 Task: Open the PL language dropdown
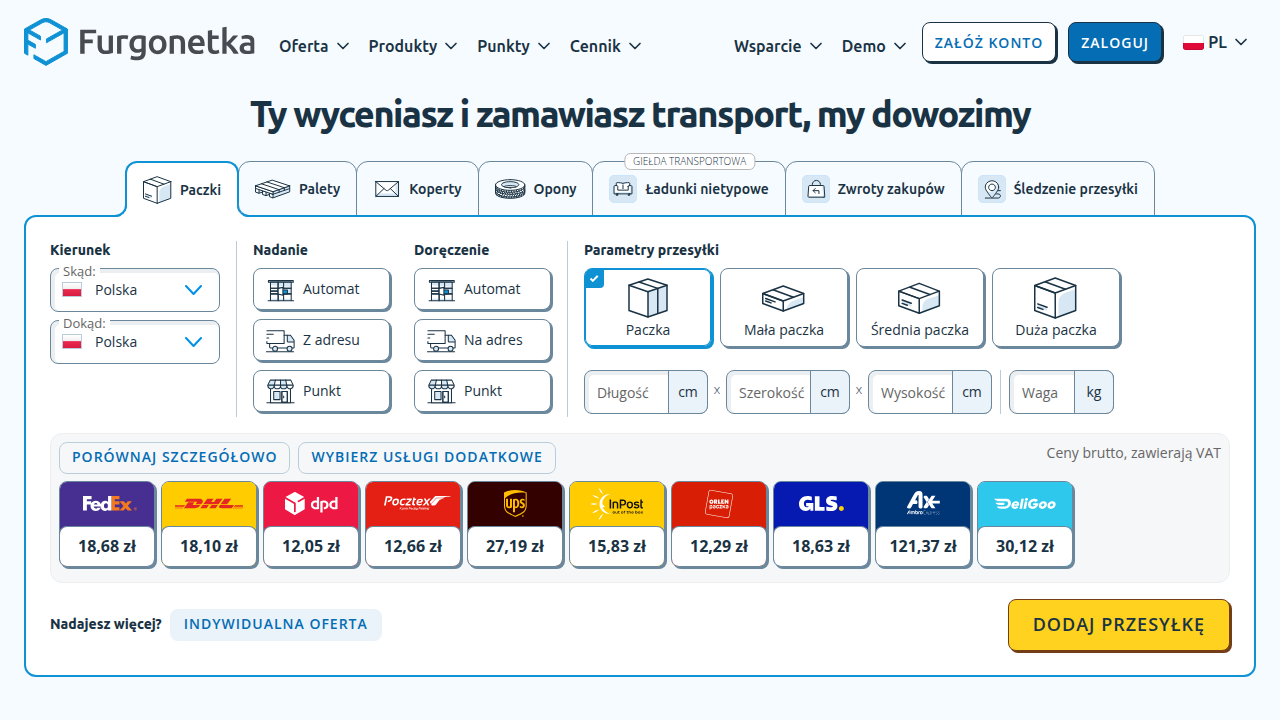point(1215,42)
